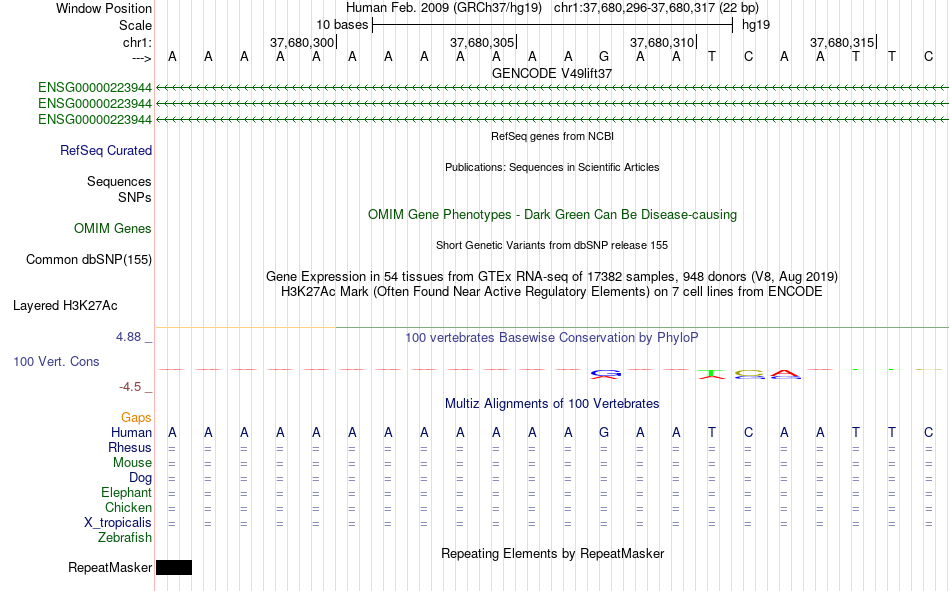The height and width of the screenshot is (591, 950).
Task: Select the Zebrafish species row label
Action: coord(125,538)
